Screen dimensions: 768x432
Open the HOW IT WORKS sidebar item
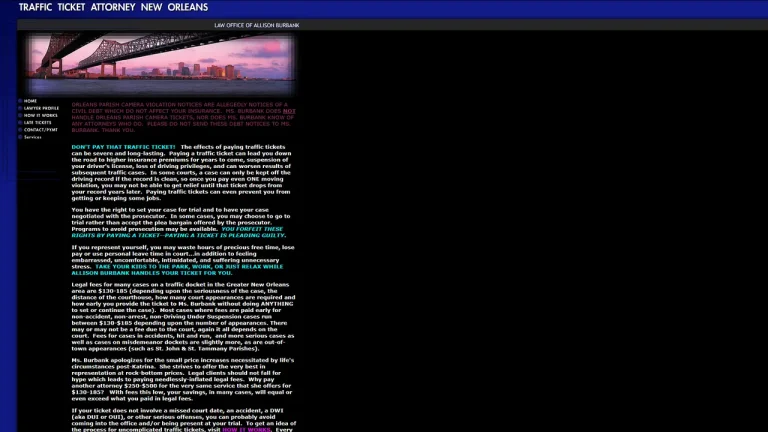click(41, 116)
